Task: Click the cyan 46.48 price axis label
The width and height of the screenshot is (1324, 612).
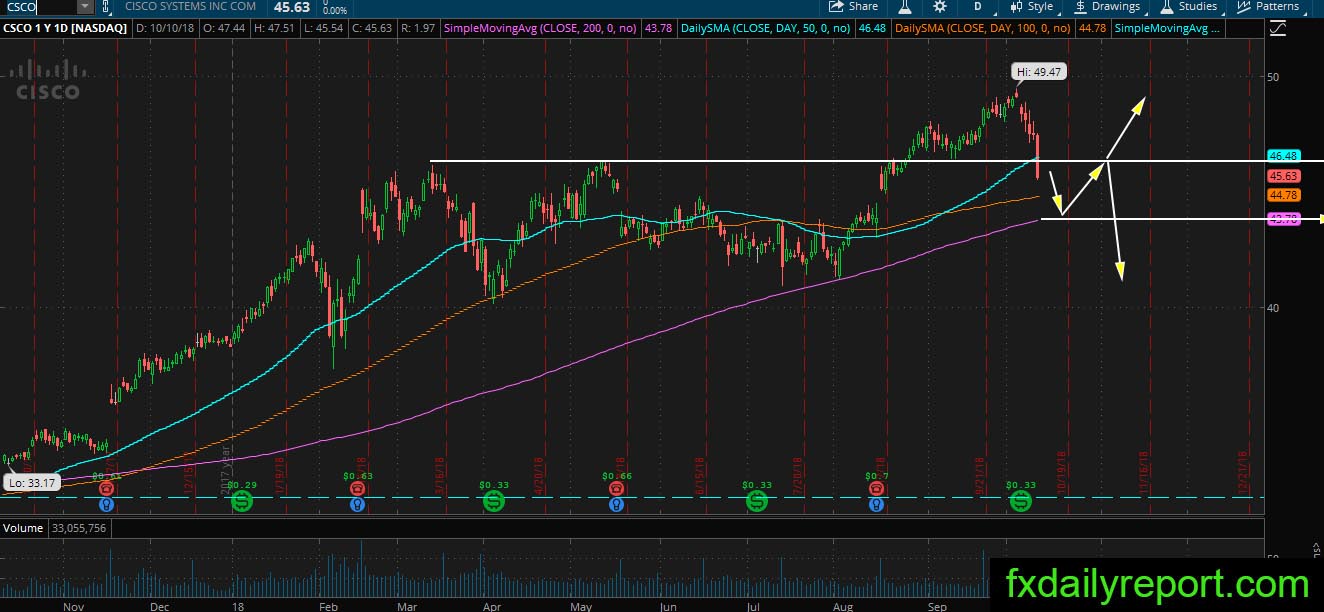Action: coord(1283,156)
